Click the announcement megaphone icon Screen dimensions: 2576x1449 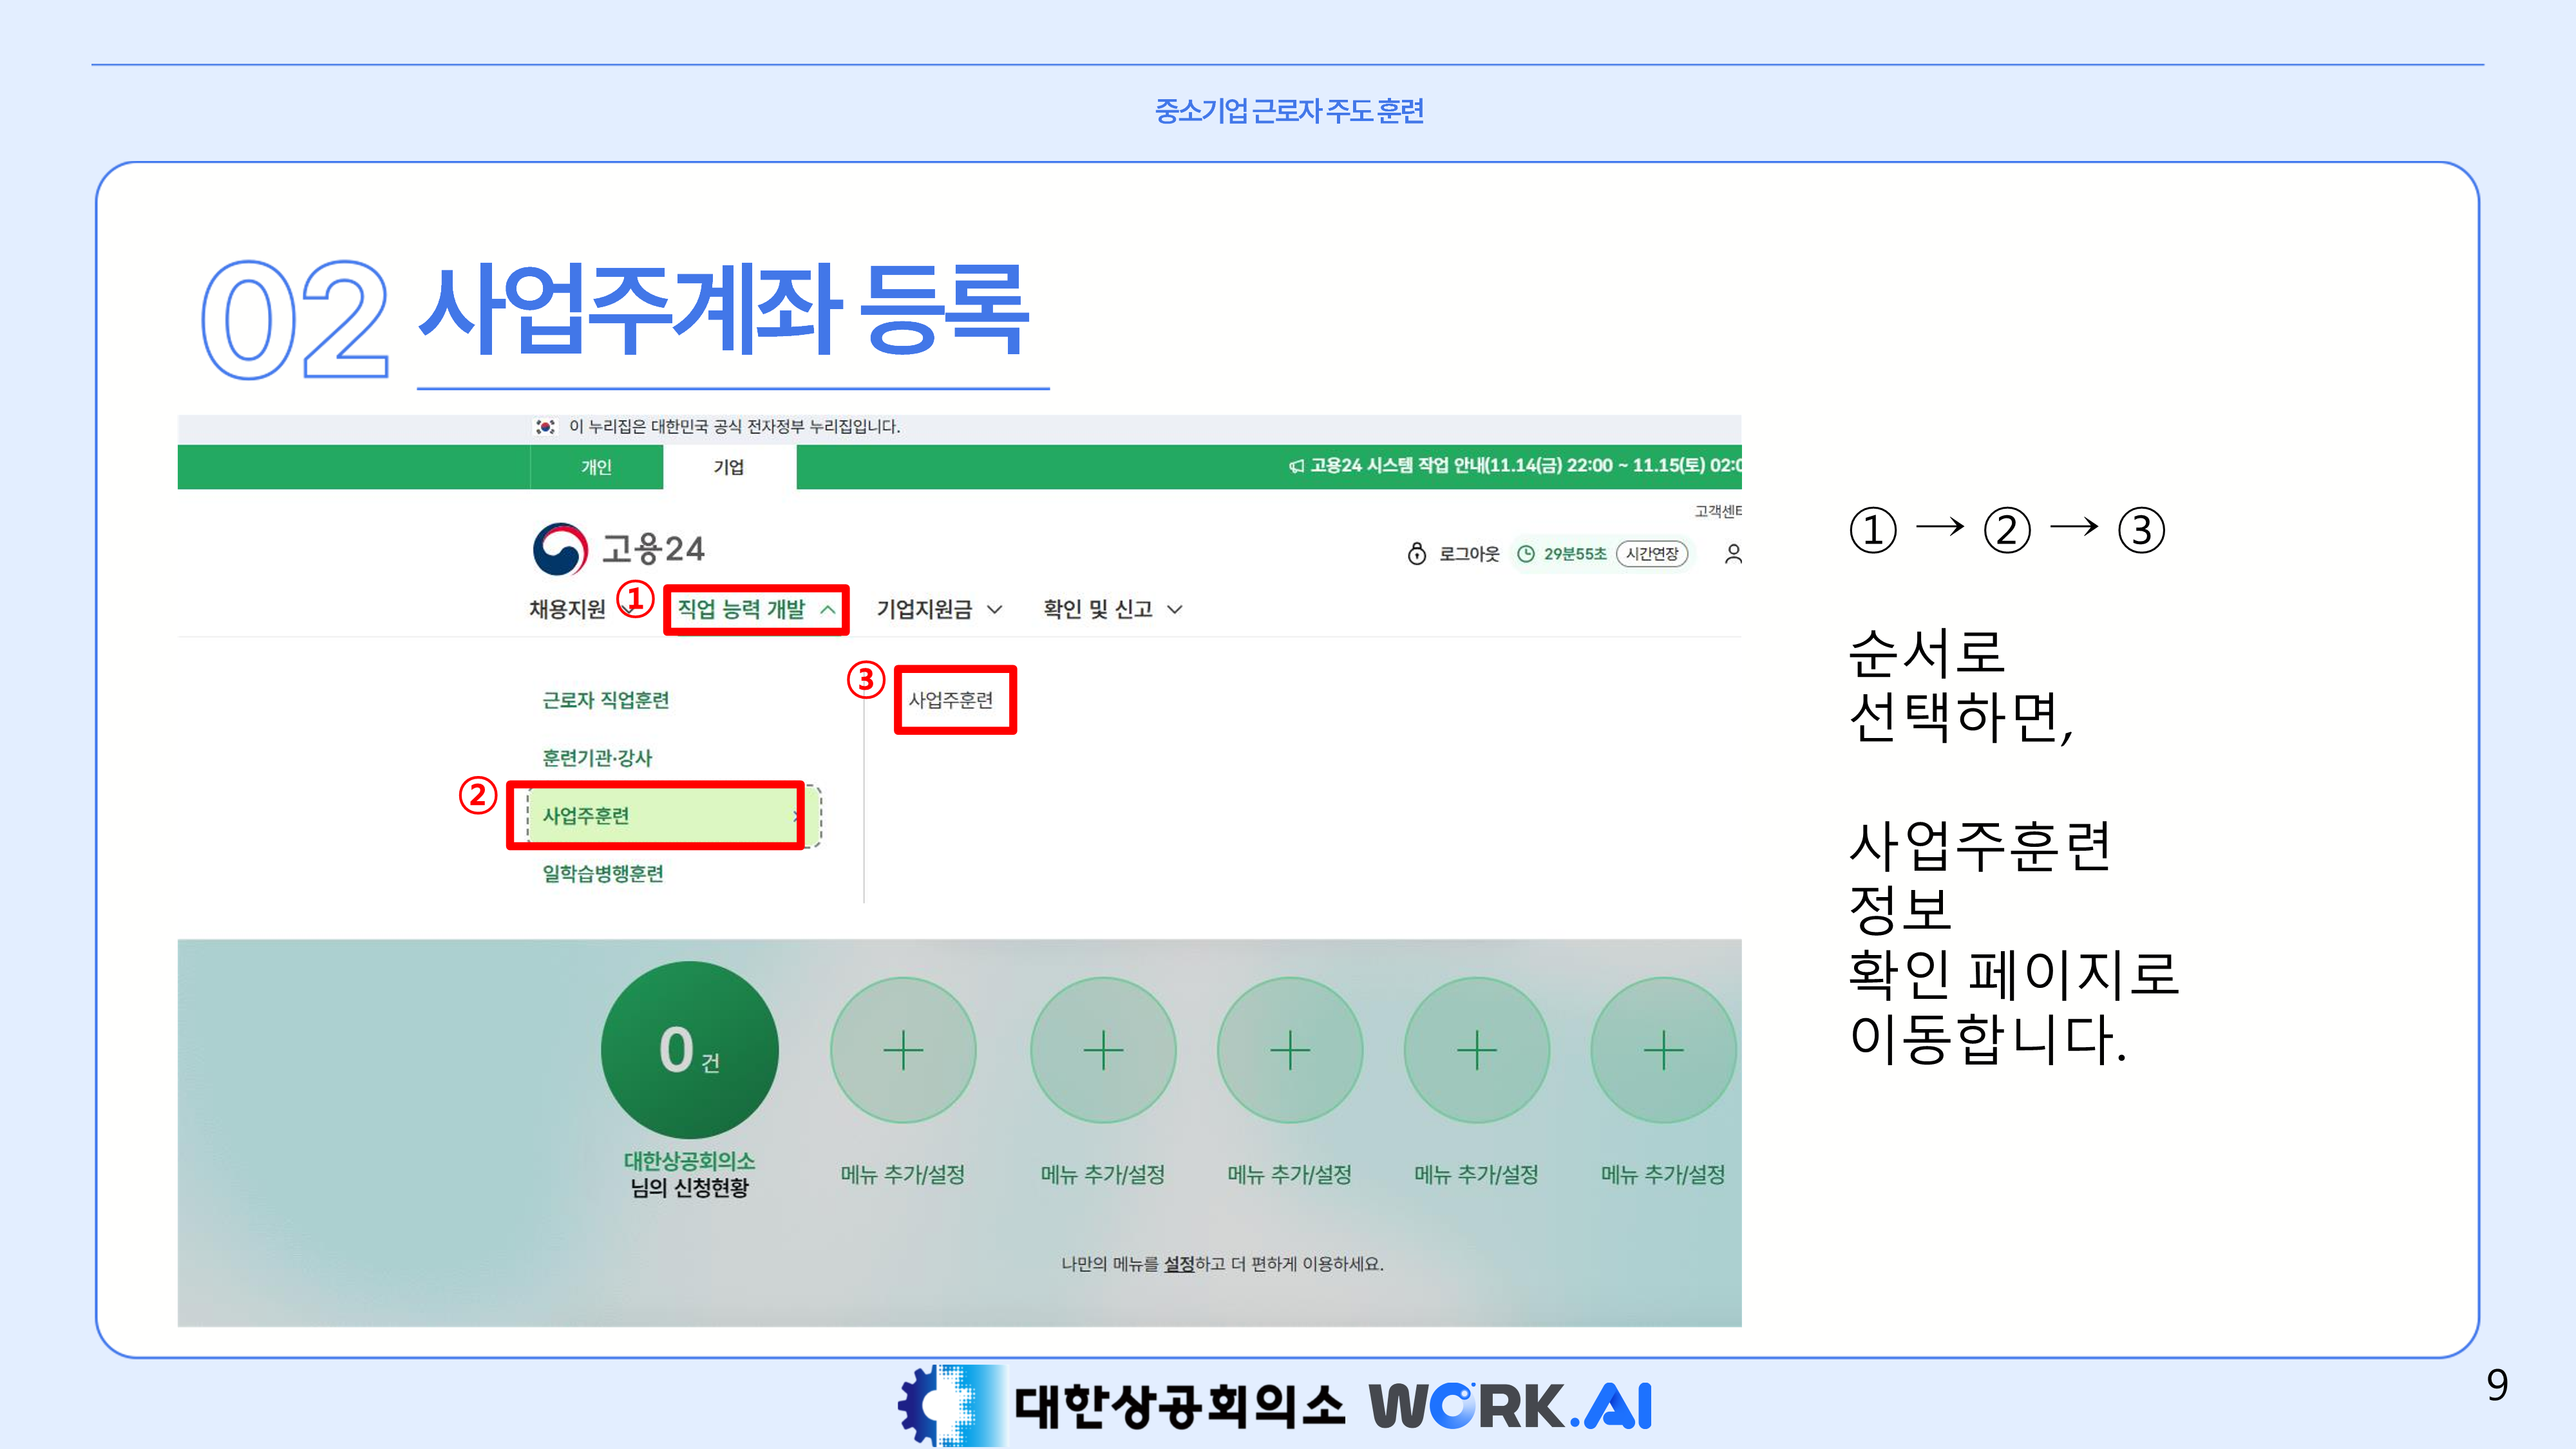(x=1296, y=466)
